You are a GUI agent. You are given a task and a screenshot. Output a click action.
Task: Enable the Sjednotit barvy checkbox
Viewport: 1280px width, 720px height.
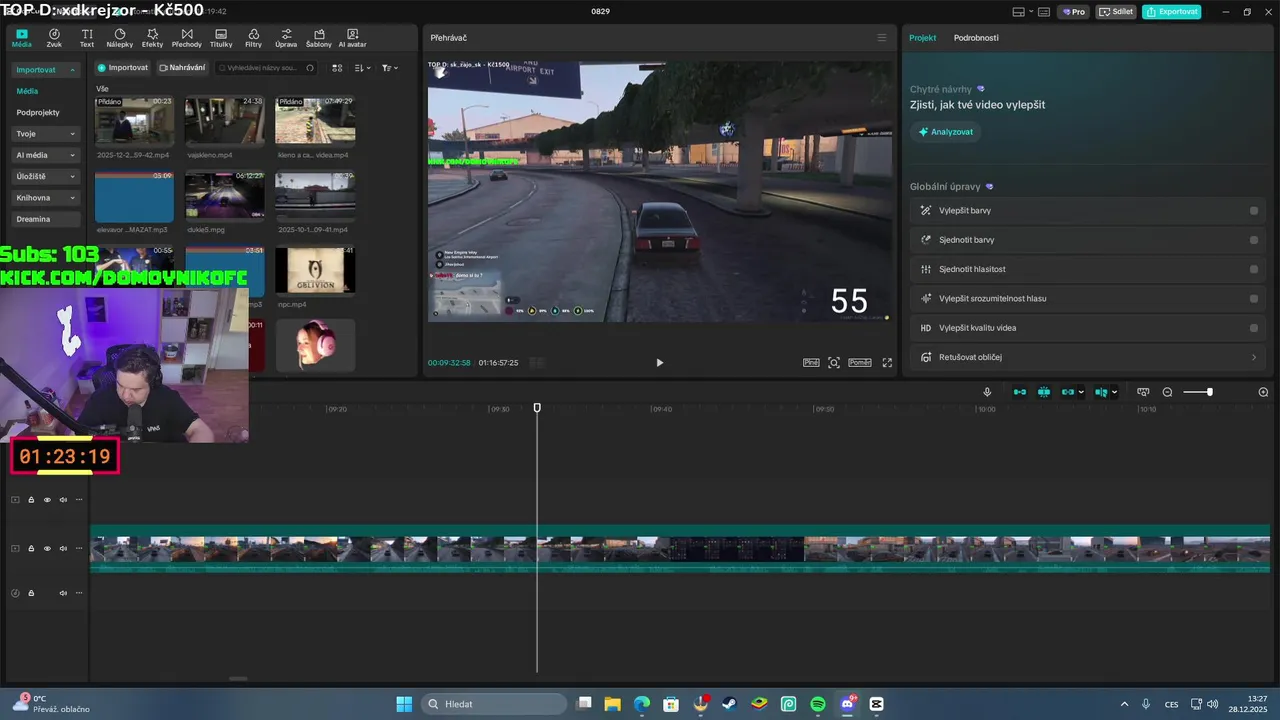click(1254, 240)
